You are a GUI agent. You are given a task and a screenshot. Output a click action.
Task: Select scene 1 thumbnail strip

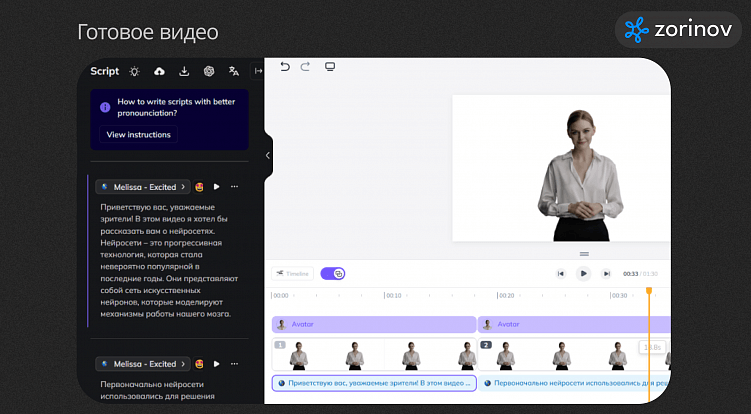click(374, 355)
